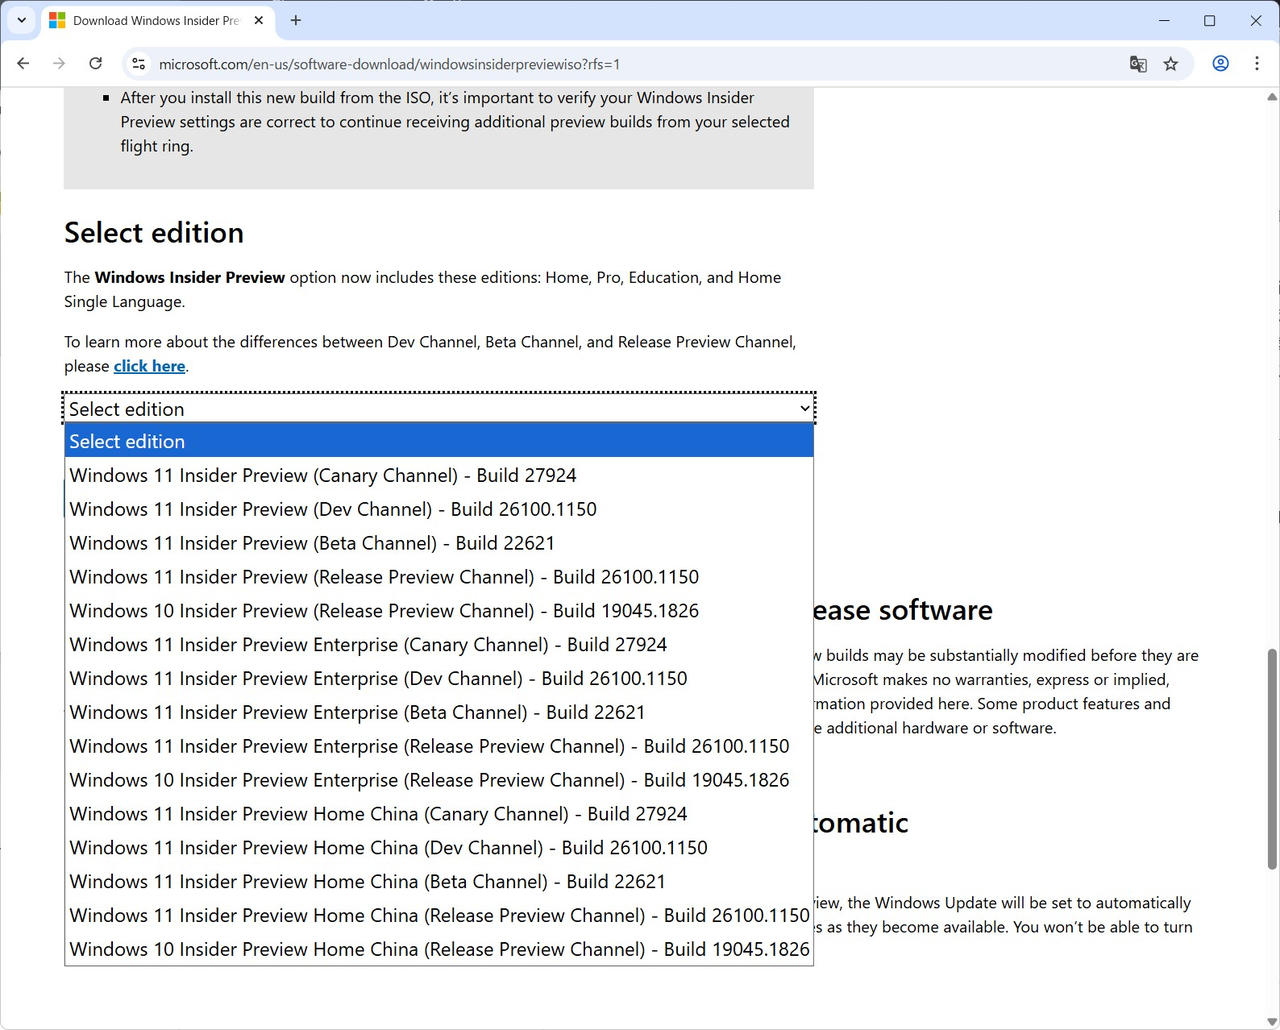Reload the page with refresh icon
This screenshot has height=1030, width=1280.
(95, 63)
